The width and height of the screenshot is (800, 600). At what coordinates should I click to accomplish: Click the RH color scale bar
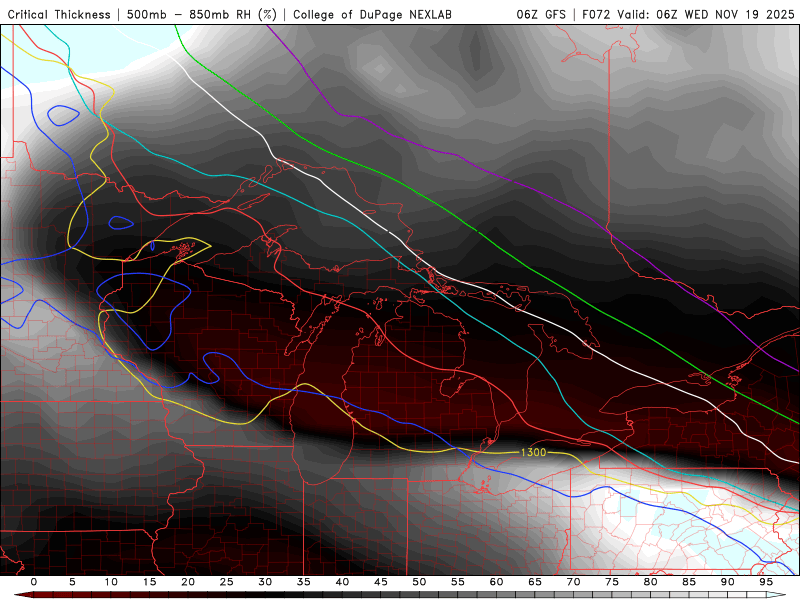coord(400,595)
